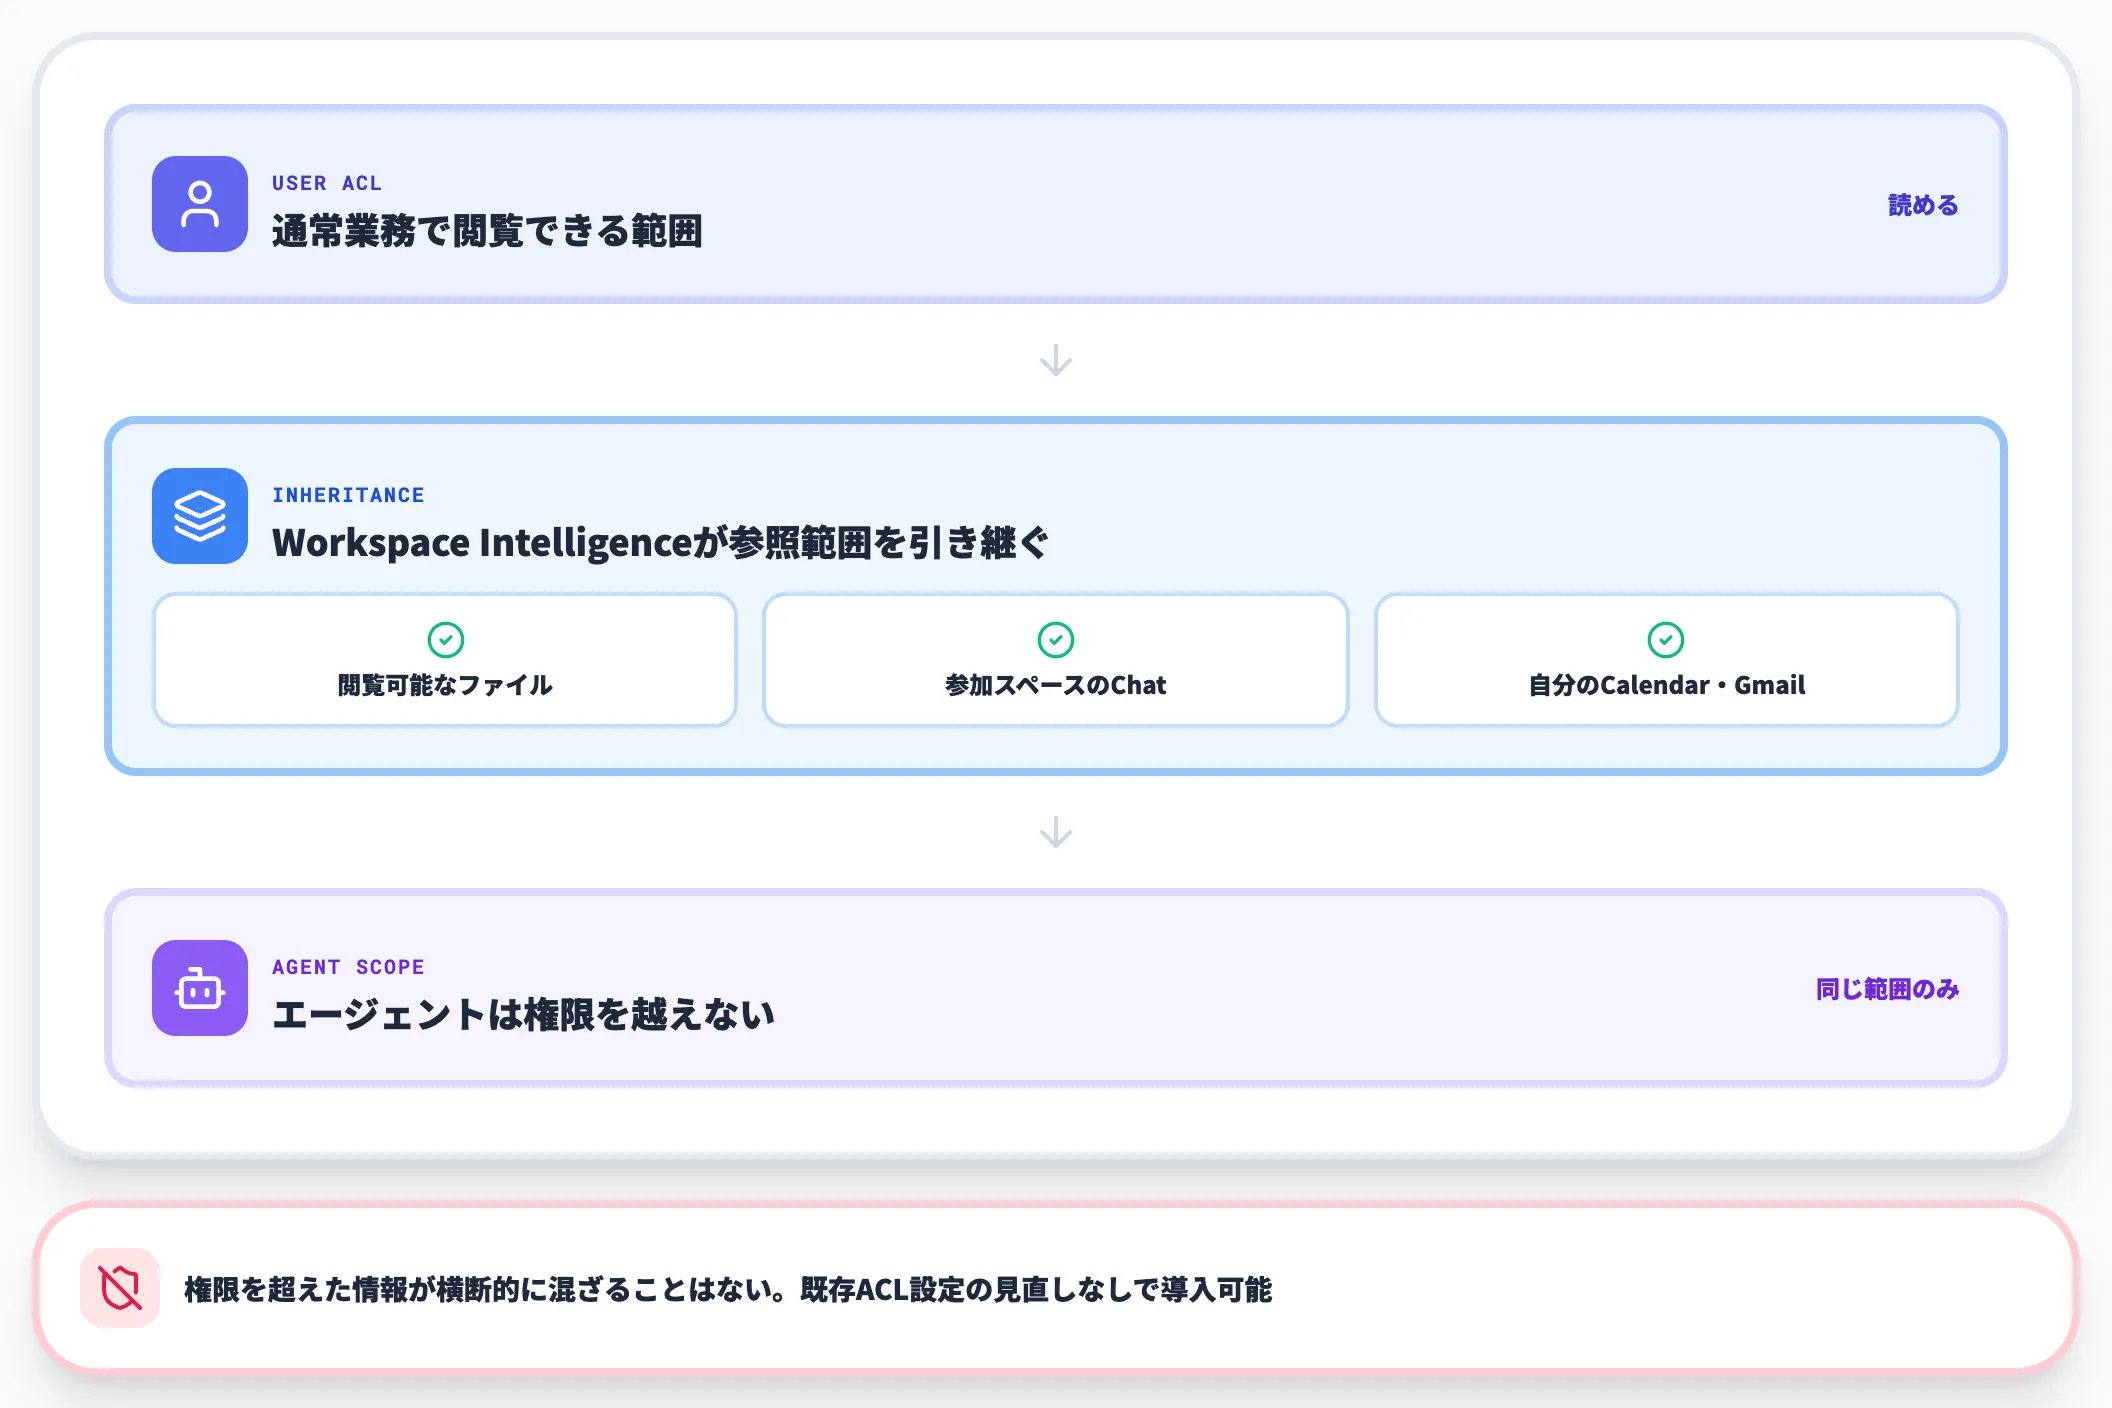Toggle the 閲覧可能なファイル card
The height and width of the screenshot is (1408, 2112).
click(x=445, y=660)
